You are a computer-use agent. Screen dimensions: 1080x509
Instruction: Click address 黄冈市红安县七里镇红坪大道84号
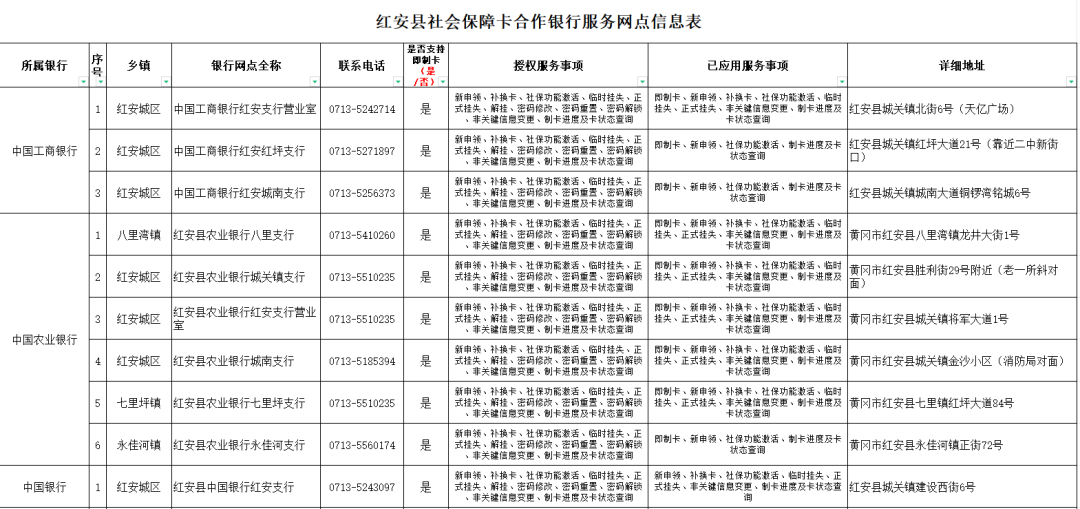coord(963,403)
